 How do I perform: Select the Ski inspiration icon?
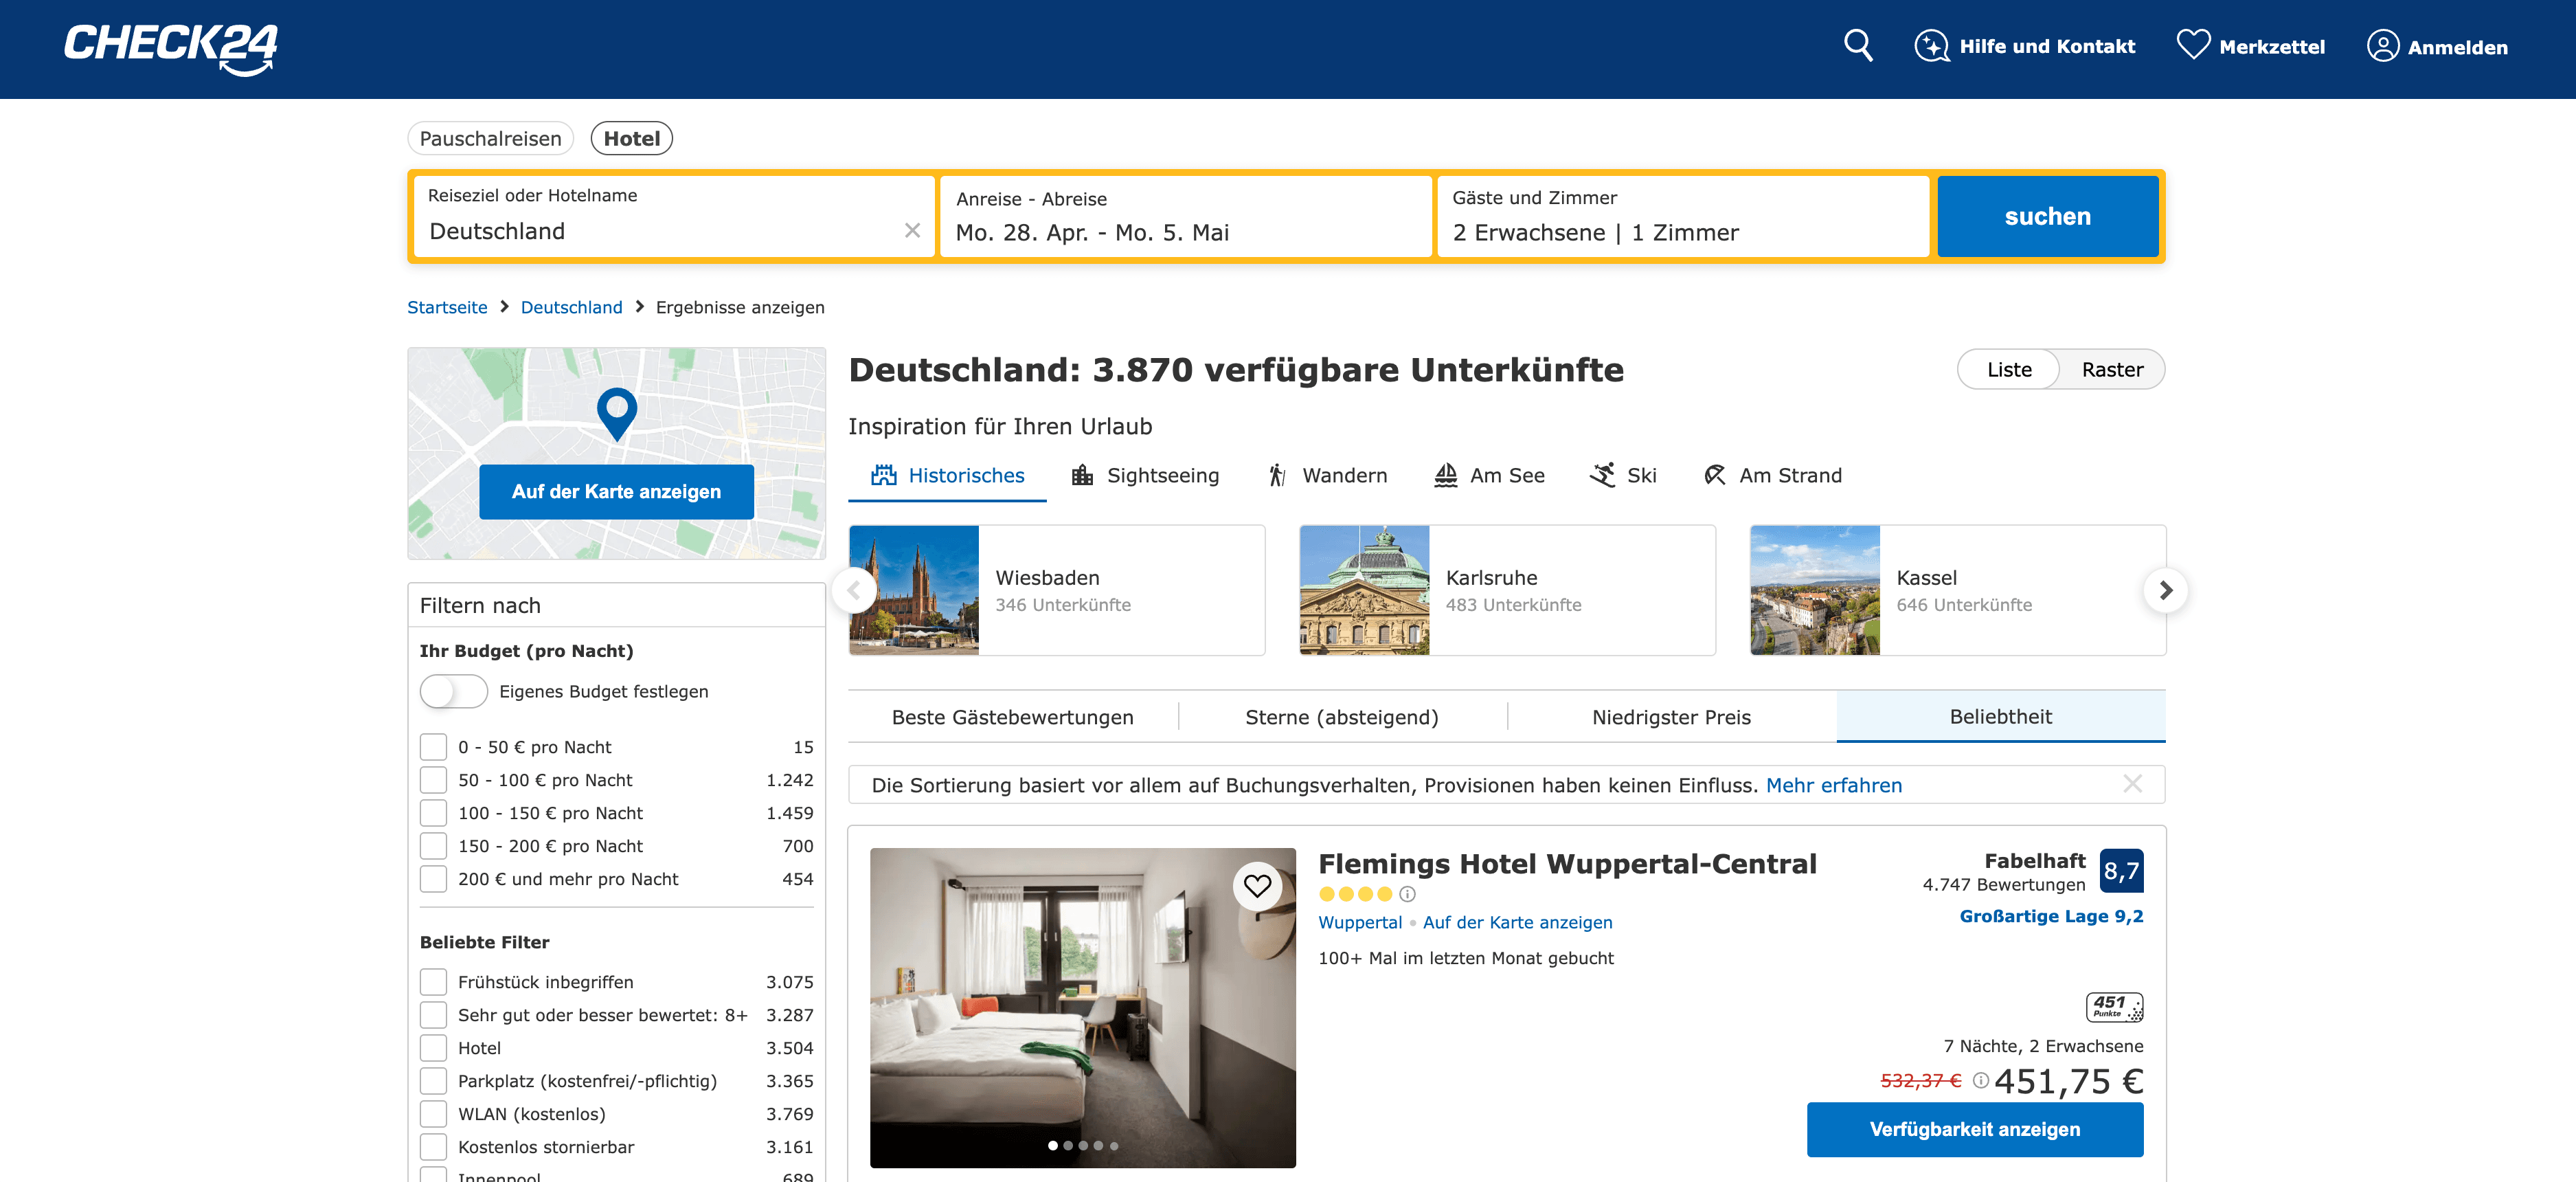coord(1604,475)
